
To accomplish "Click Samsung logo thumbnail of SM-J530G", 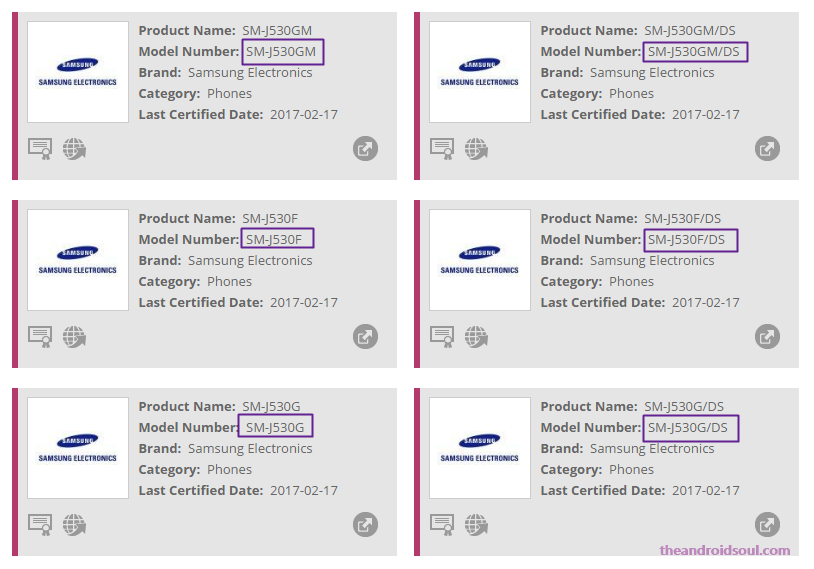I will tap(77, 448).
